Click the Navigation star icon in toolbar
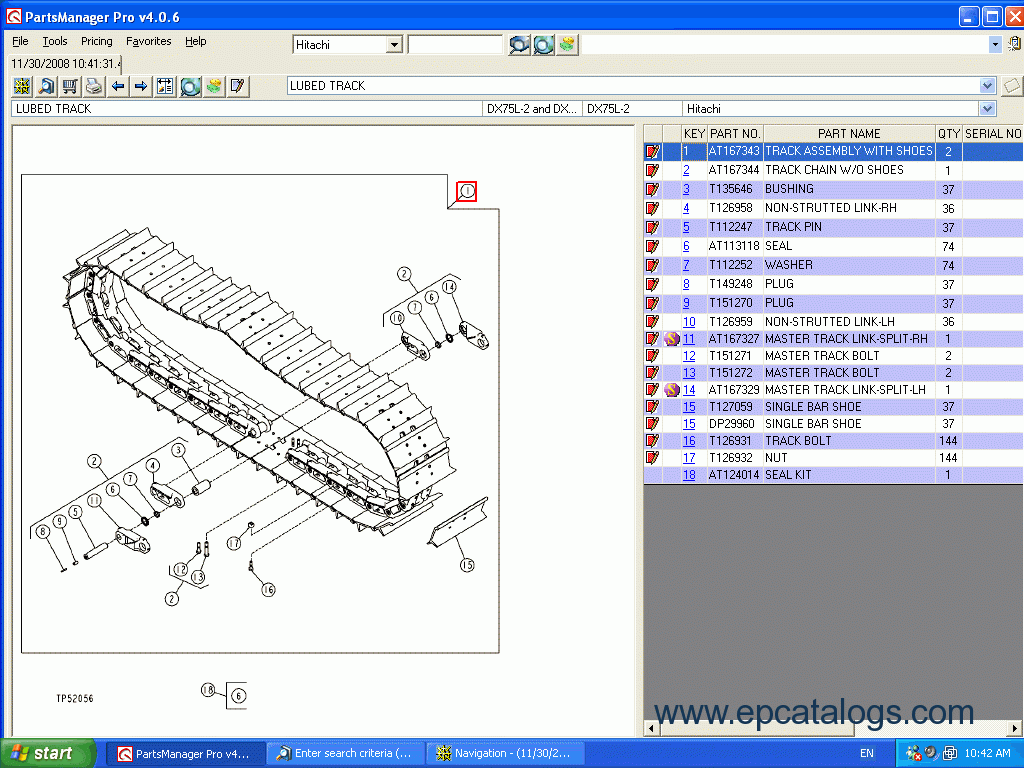The height and width of the screenshot is (768, 1024). point(22,86)
